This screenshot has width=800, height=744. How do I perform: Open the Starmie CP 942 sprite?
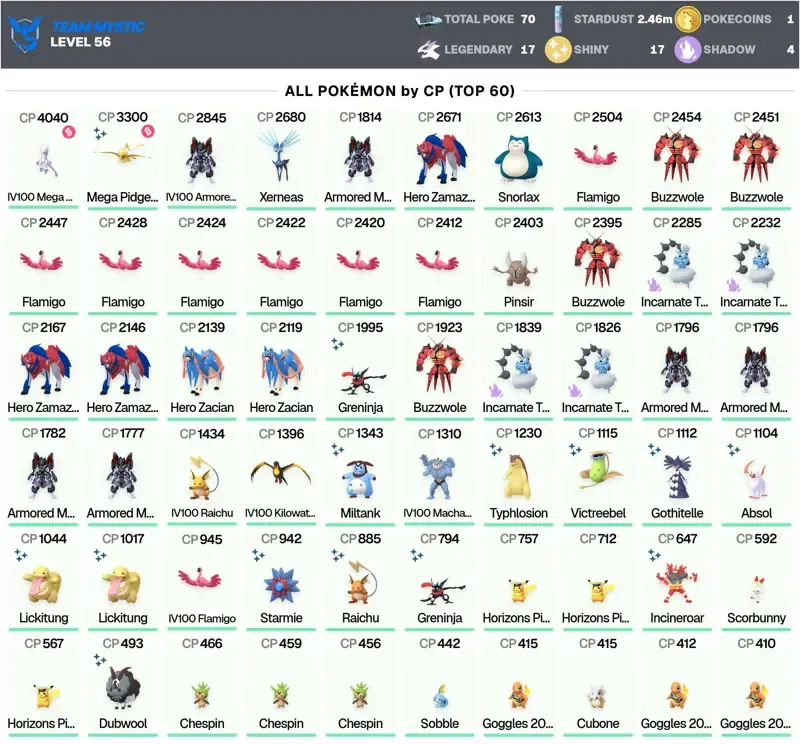click(281, 585)
